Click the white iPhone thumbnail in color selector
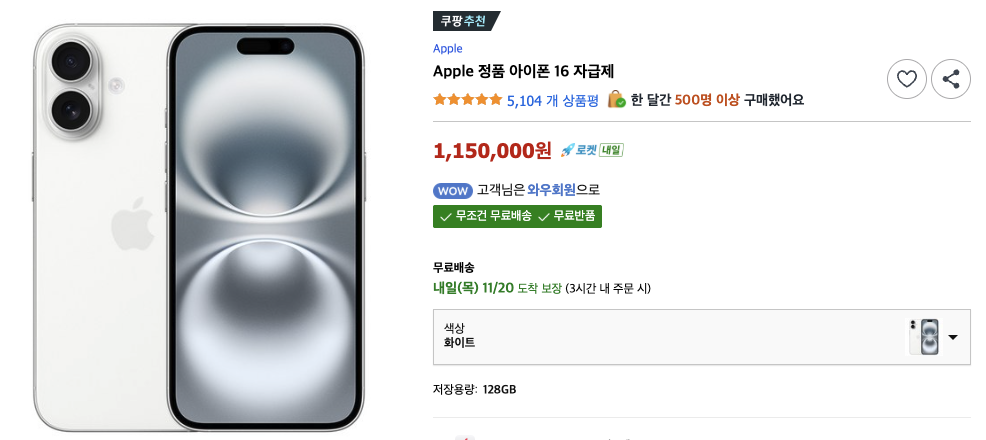Image resolution: width=986 pixels, height=440 pixels. click(x=923, y=337)
